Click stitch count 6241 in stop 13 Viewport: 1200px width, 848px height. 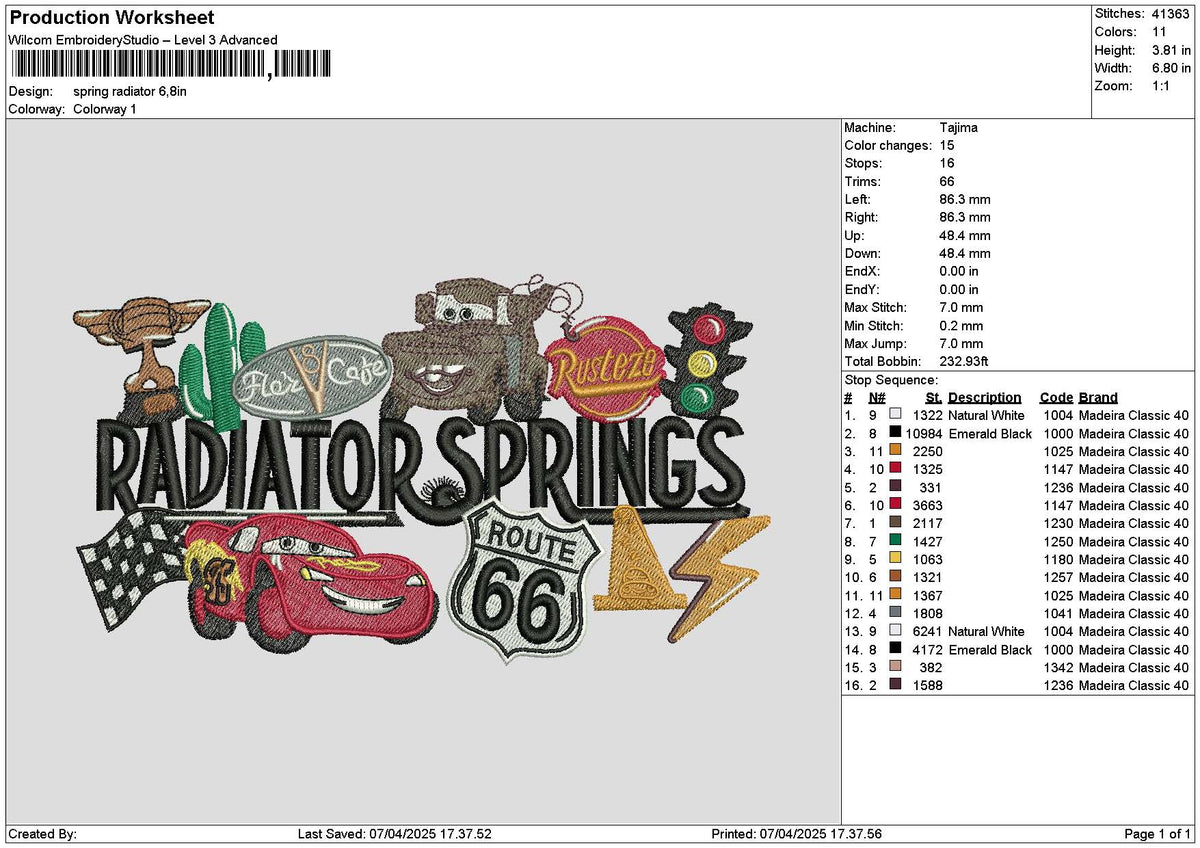pos(928,631)
